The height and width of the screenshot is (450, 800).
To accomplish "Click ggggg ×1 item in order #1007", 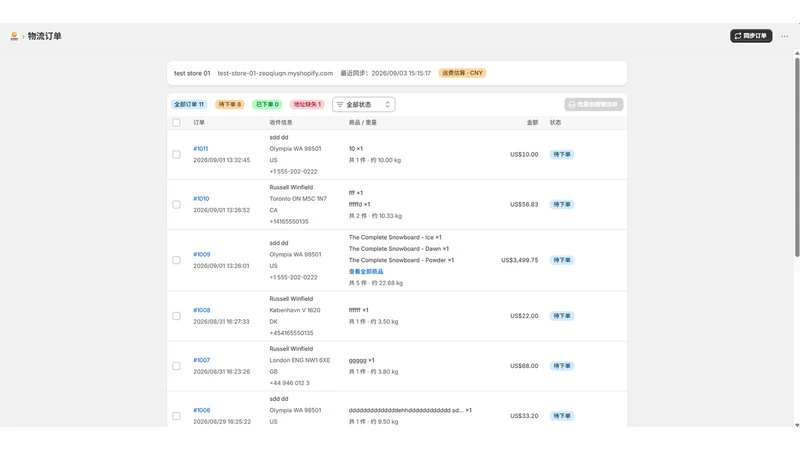I will click(361, 360).
